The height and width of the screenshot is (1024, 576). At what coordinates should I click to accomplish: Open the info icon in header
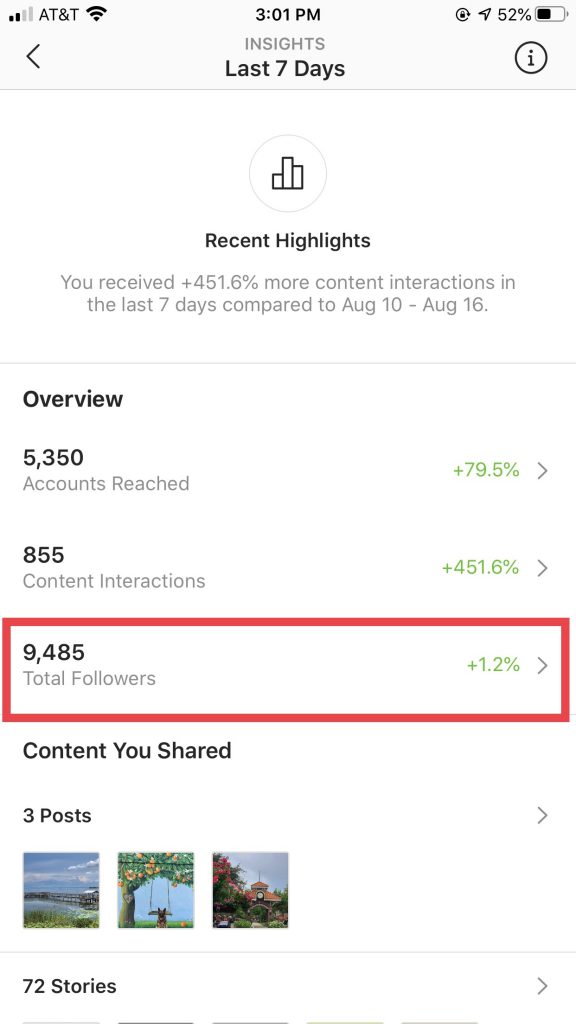pyautogui.click(x=531, y=59)
